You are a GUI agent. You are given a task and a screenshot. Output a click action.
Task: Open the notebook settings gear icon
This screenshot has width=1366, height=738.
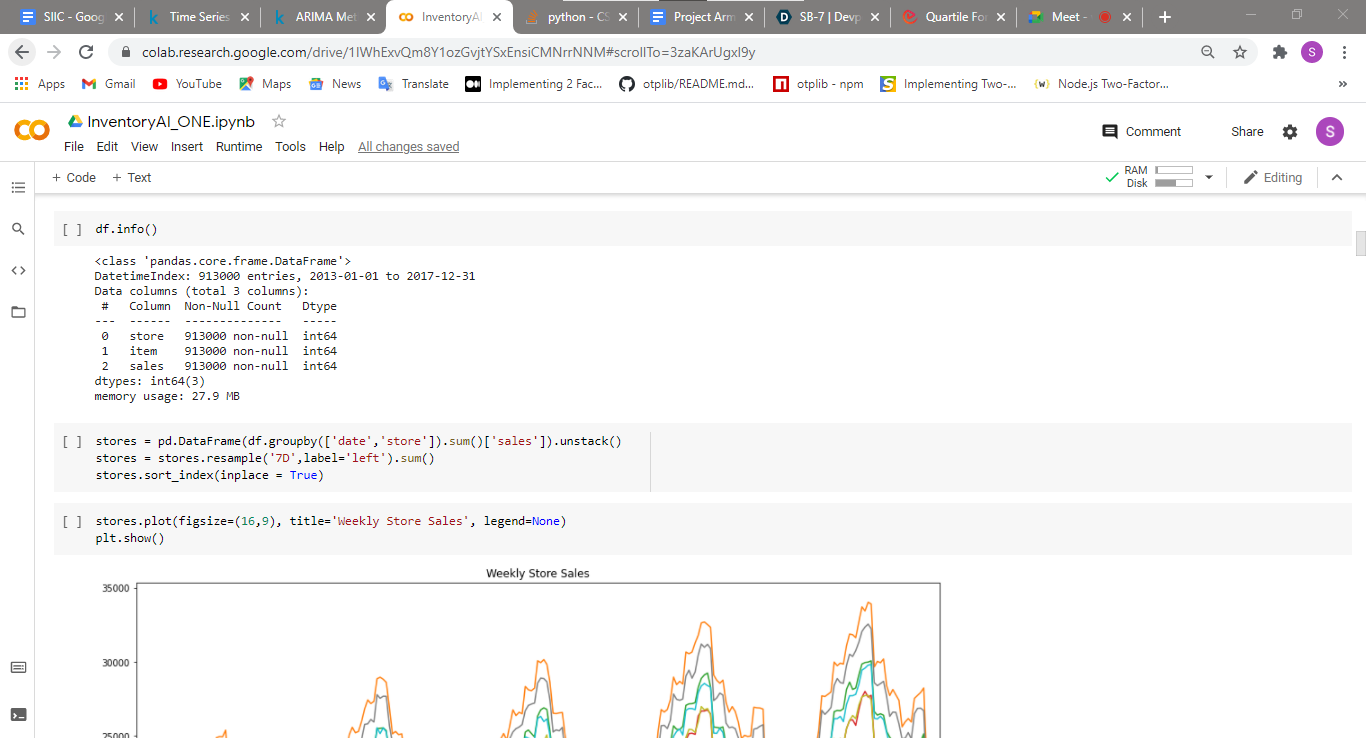[1290, 132]
